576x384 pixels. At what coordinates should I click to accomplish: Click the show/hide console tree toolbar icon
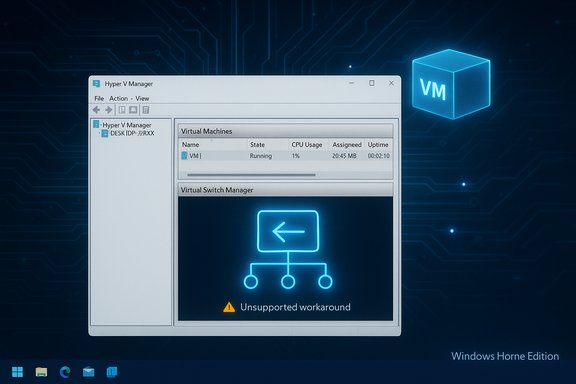pyautogui.click(x=122, y=110)
